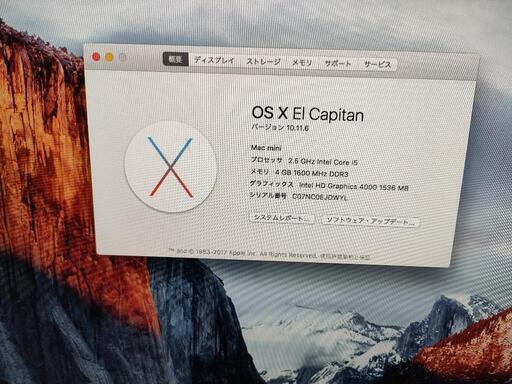Click the Mac mini model name
The width and height of the screenshot is (512, 384).
pos(266,148)
